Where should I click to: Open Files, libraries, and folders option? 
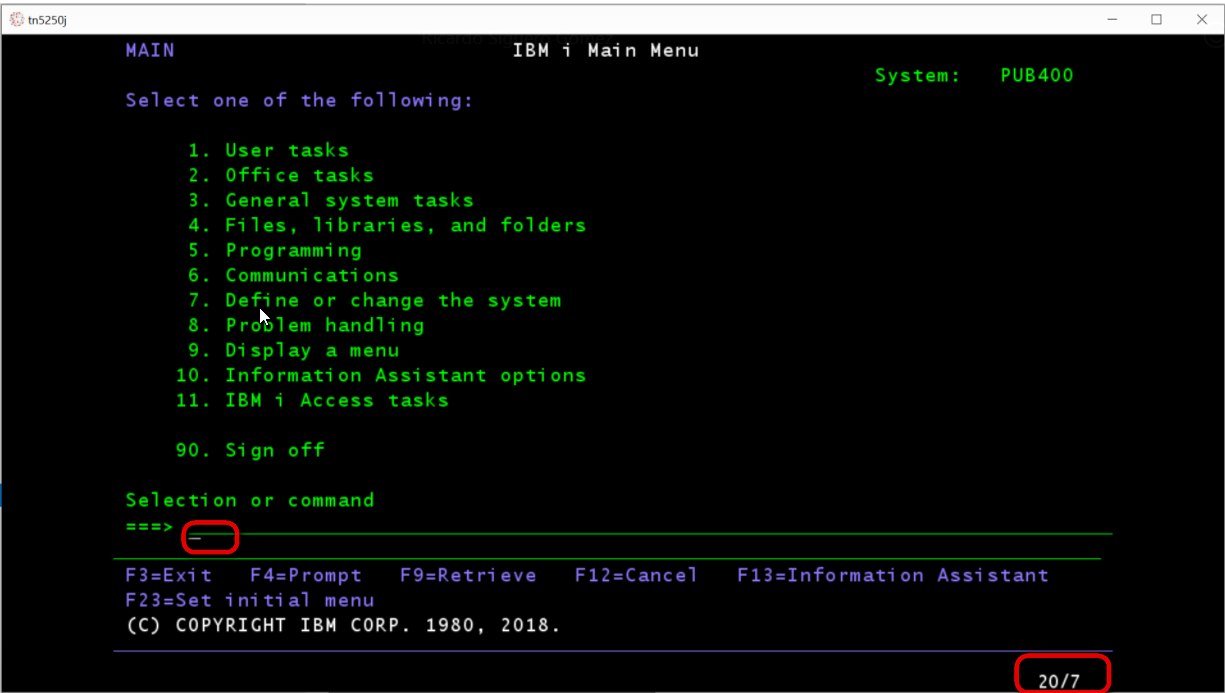coord(405,225)
